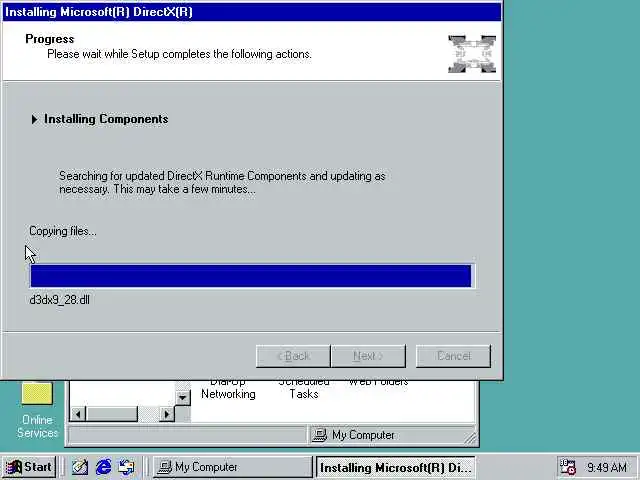Click the Copying files progress bar

251,276
